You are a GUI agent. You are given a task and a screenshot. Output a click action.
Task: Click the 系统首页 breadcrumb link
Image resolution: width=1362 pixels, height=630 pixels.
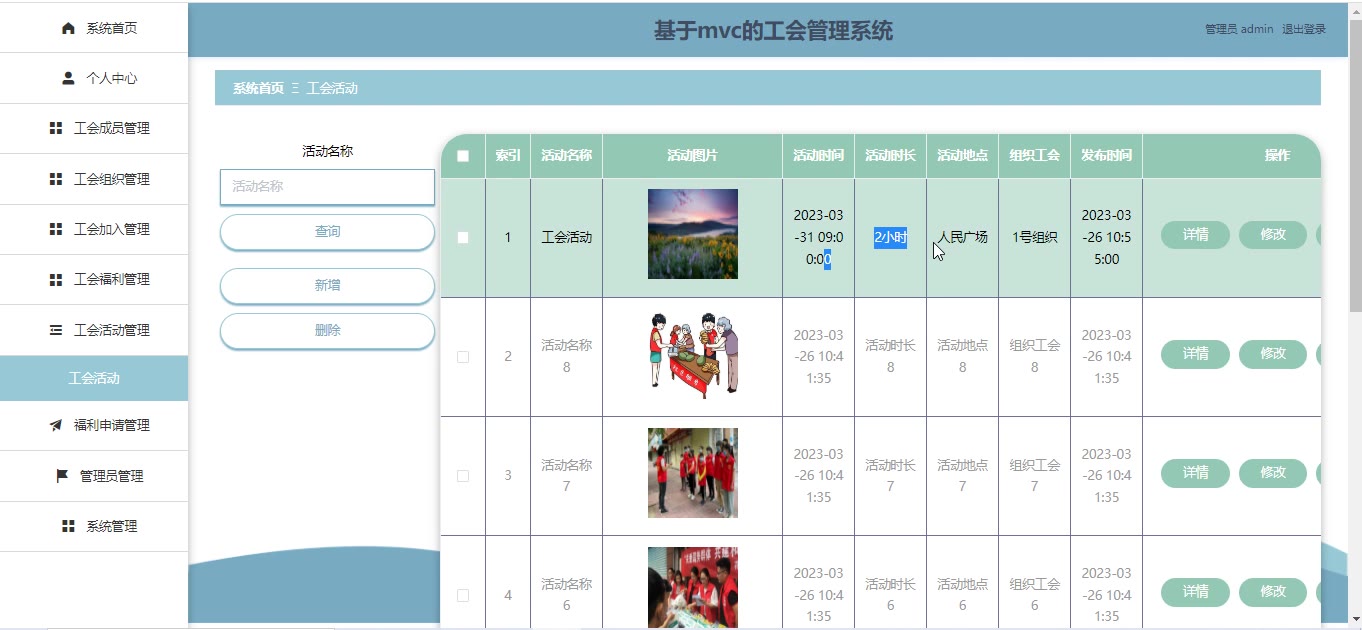coord(258,88)
